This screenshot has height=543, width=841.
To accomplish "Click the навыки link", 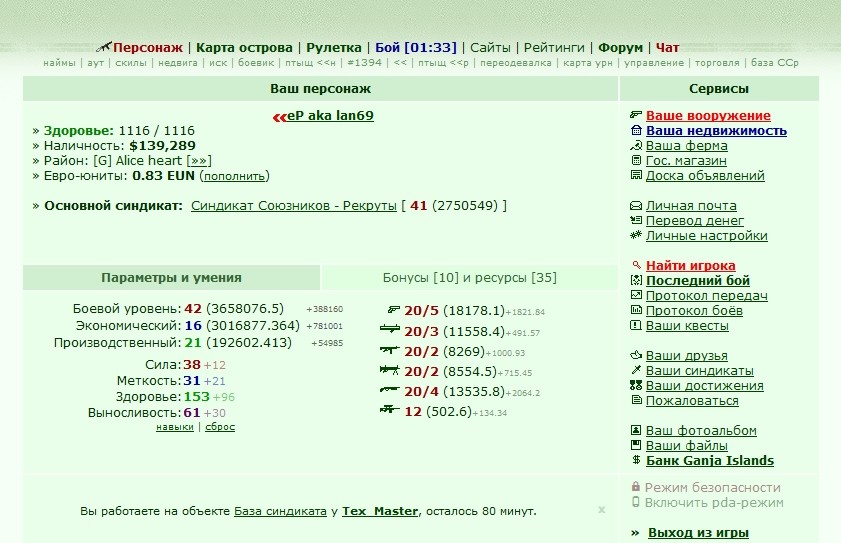I will (174, 427).
